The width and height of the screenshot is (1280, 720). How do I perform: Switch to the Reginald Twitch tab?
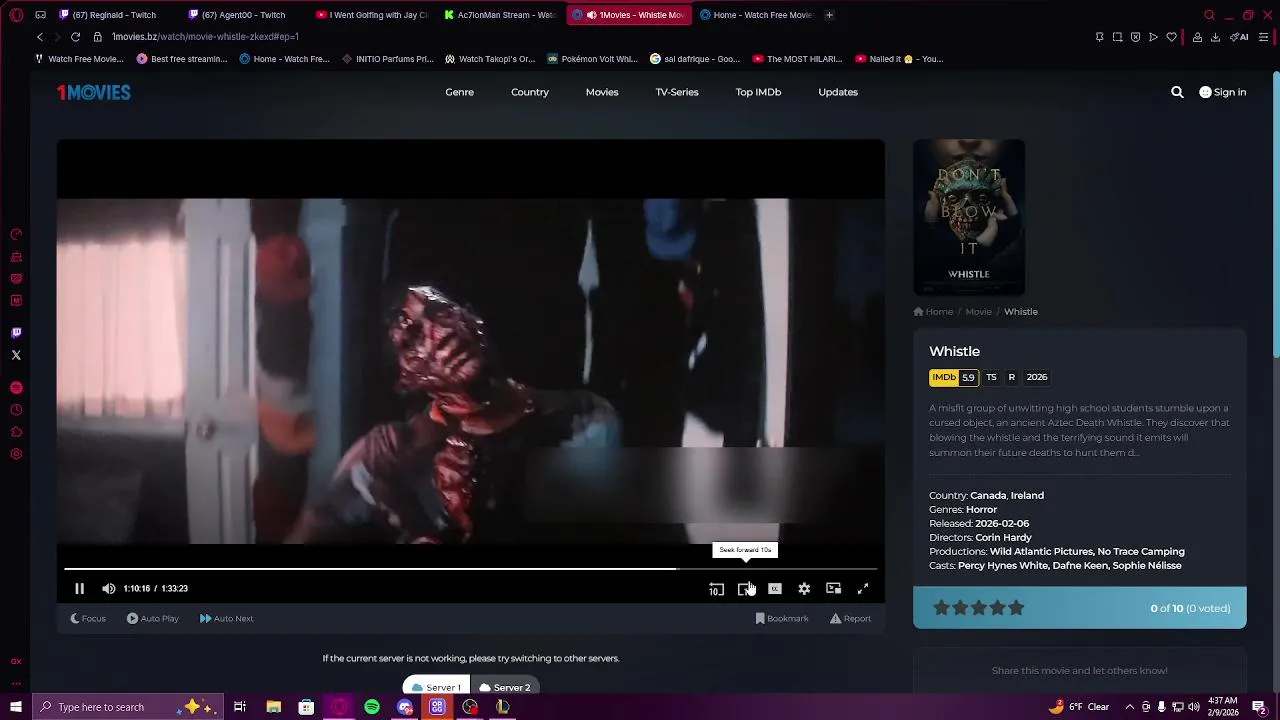point(118,15)
